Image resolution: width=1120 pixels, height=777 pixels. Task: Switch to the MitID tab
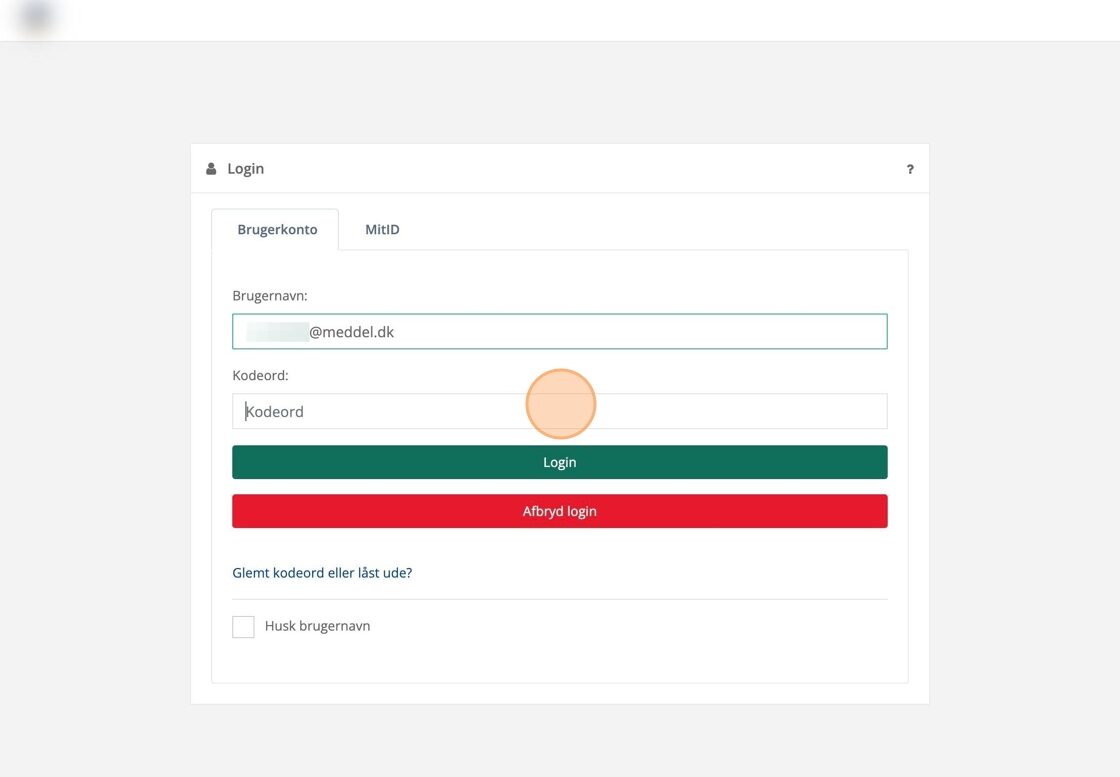click(x=382, y=229)
